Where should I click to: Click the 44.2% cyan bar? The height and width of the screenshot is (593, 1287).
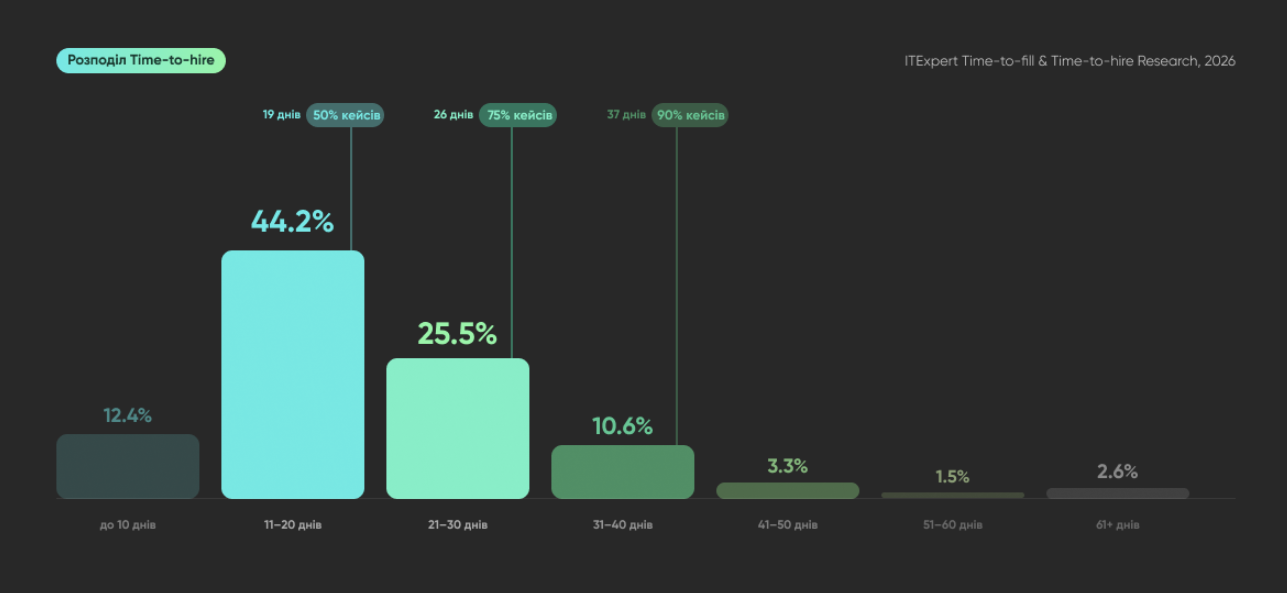(x=292, y=374)
